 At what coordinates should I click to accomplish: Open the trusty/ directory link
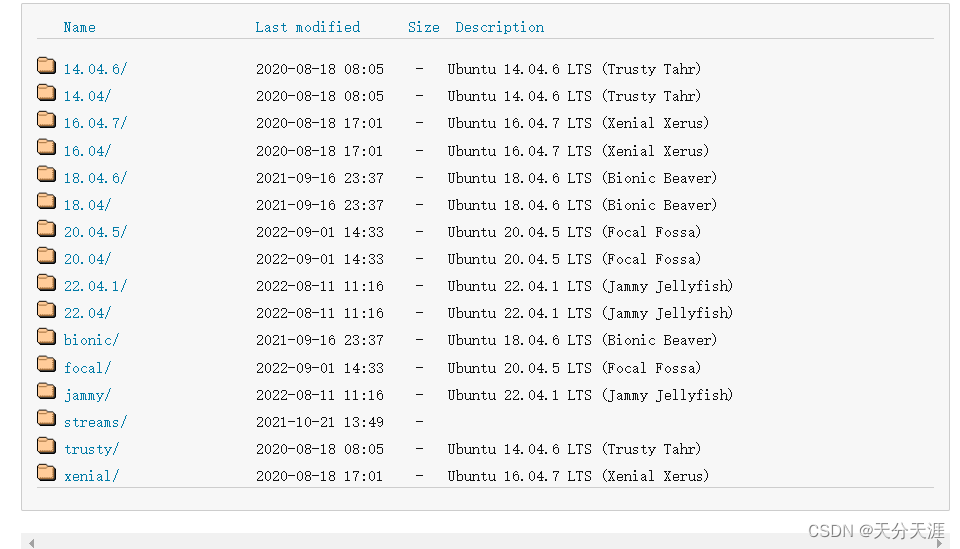pos(91,449)
